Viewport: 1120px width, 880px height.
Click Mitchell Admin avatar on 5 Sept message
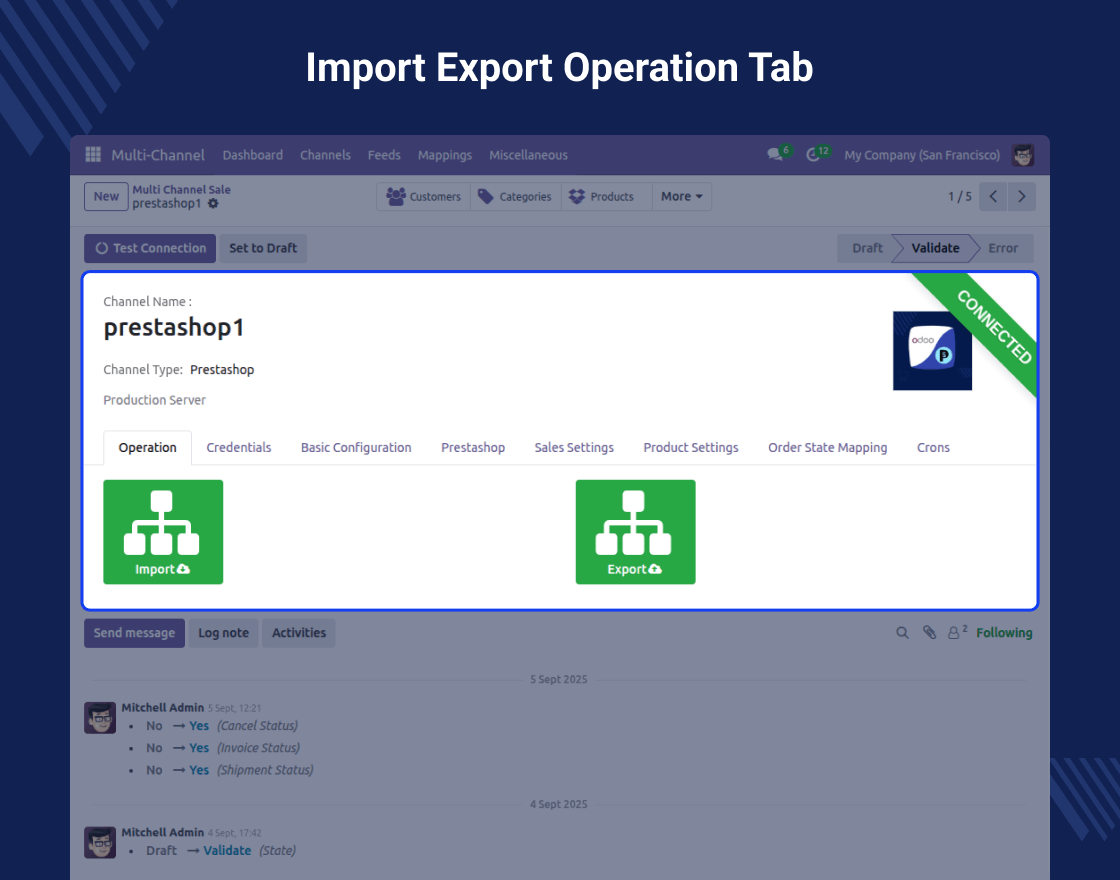coord(100,717)
